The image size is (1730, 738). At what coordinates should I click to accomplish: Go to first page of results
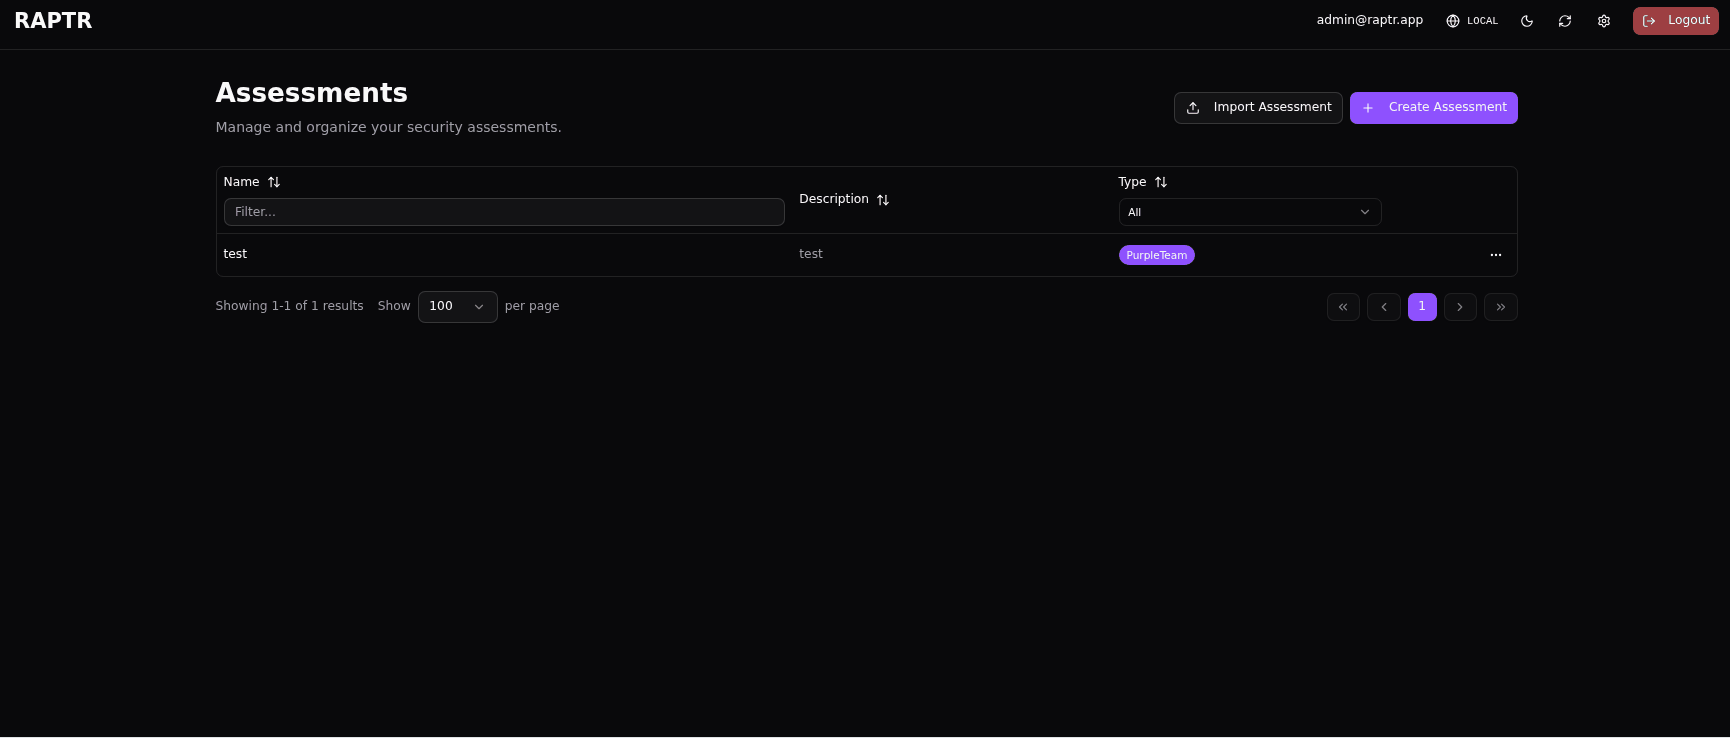[1342, 307]
